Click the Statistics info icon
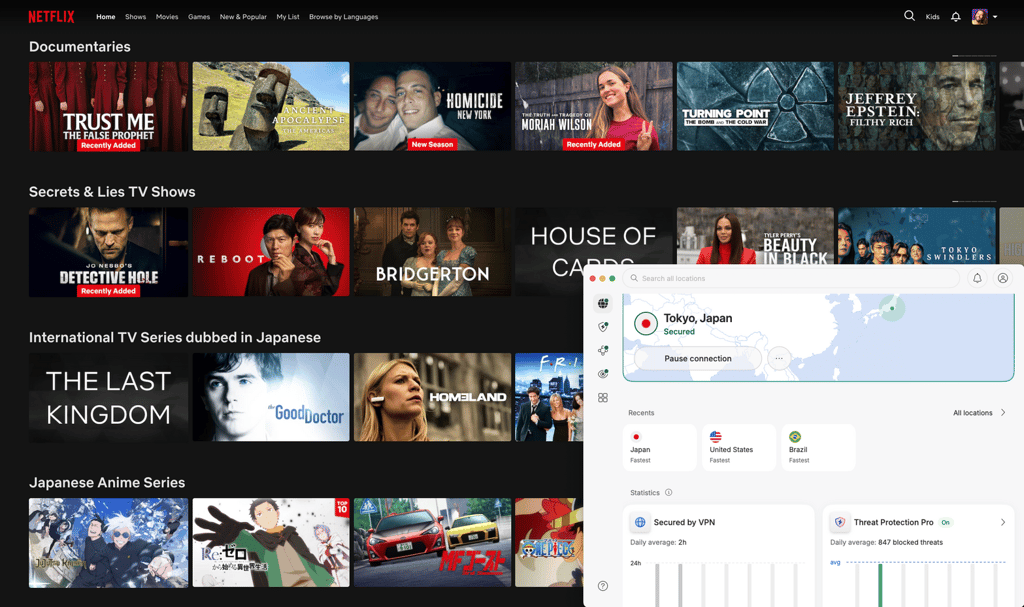 (668, 493)
